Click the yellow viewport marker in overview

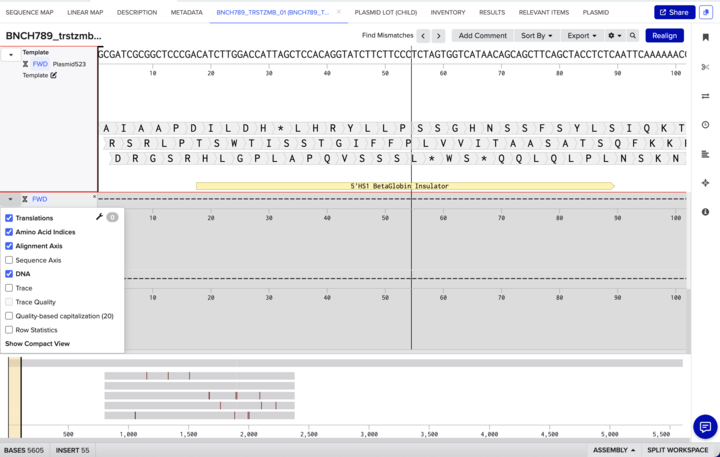[14, 397]
